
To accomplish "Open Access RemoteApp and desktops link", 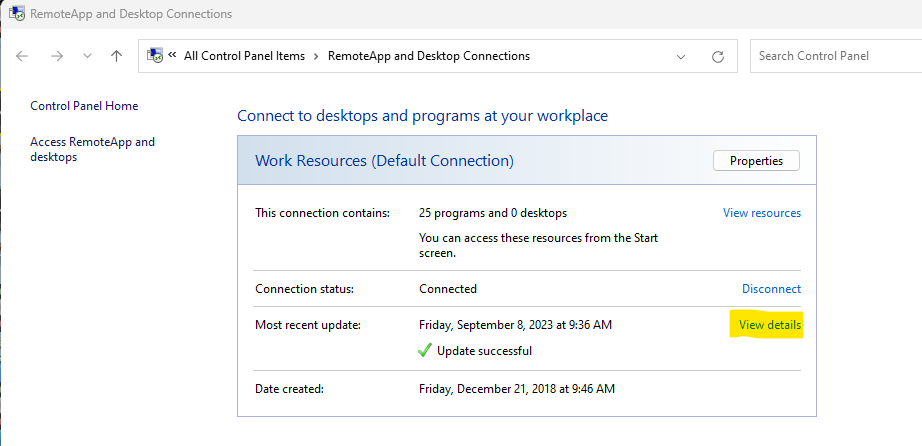I will point(92,149).
